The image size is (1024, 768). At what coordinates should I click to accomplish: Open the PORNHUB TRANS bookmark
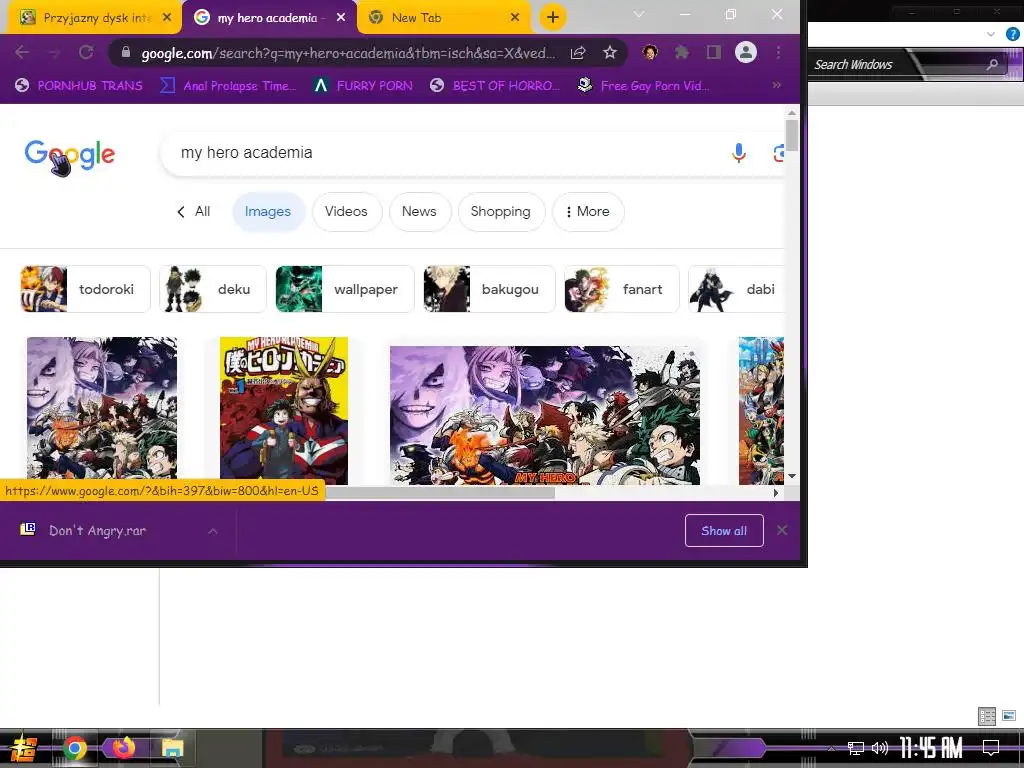point(79,86)
